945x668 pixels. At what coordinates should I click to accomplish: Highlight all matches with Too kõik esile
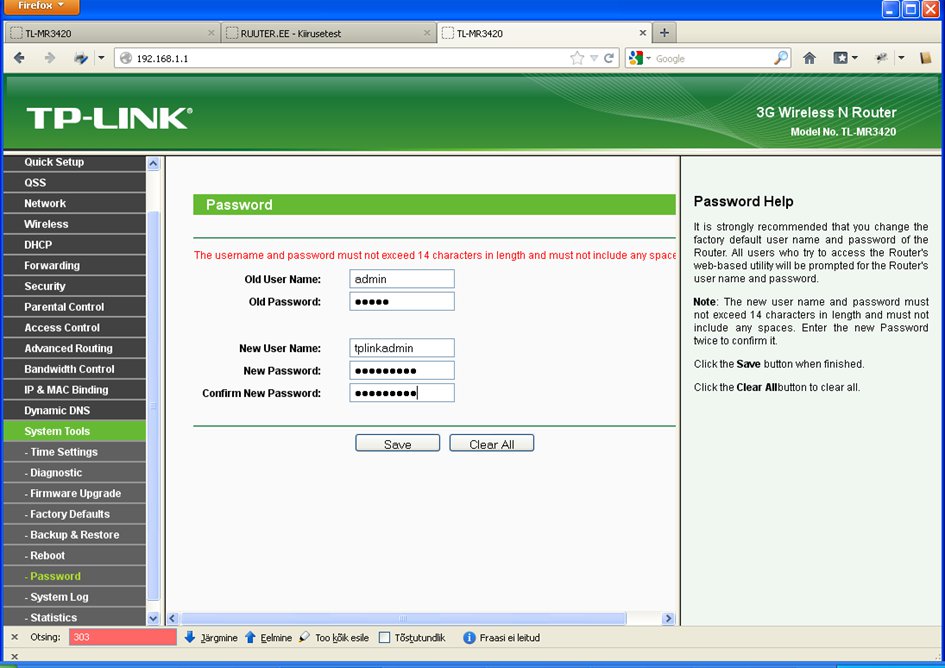334,637
